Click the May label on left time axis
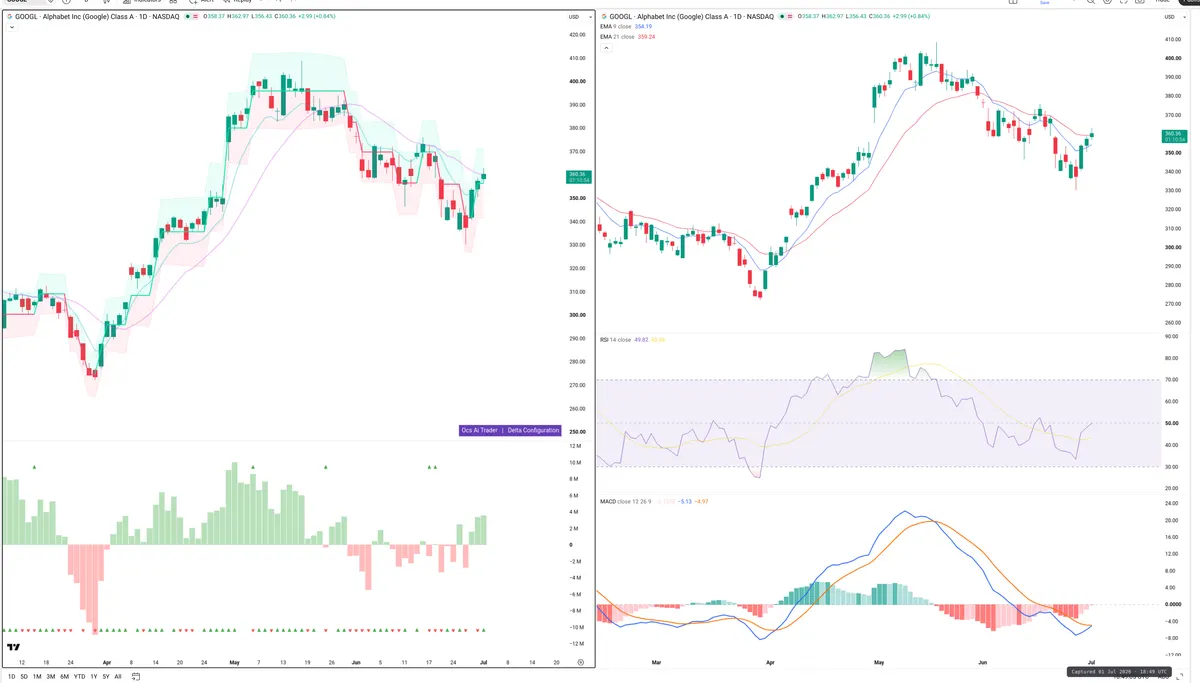Screen dimensions: 1200x683 click(x=235, y=662)
